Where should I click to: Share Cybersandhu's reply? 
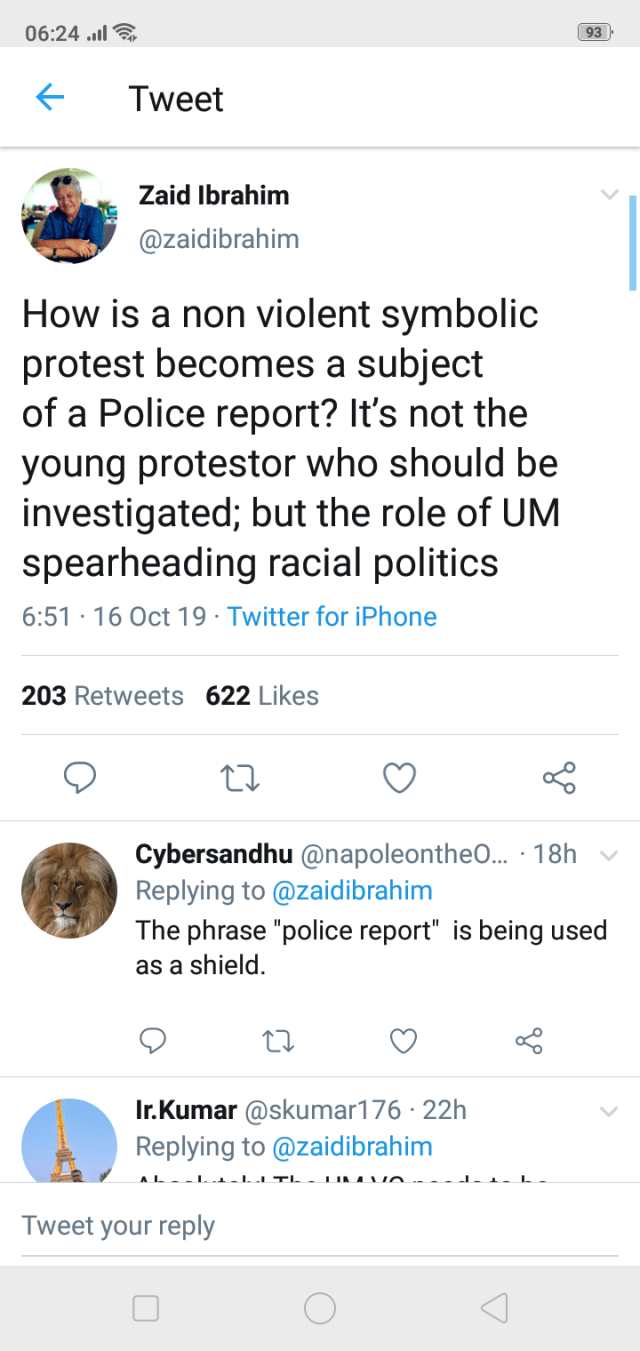529,1041
